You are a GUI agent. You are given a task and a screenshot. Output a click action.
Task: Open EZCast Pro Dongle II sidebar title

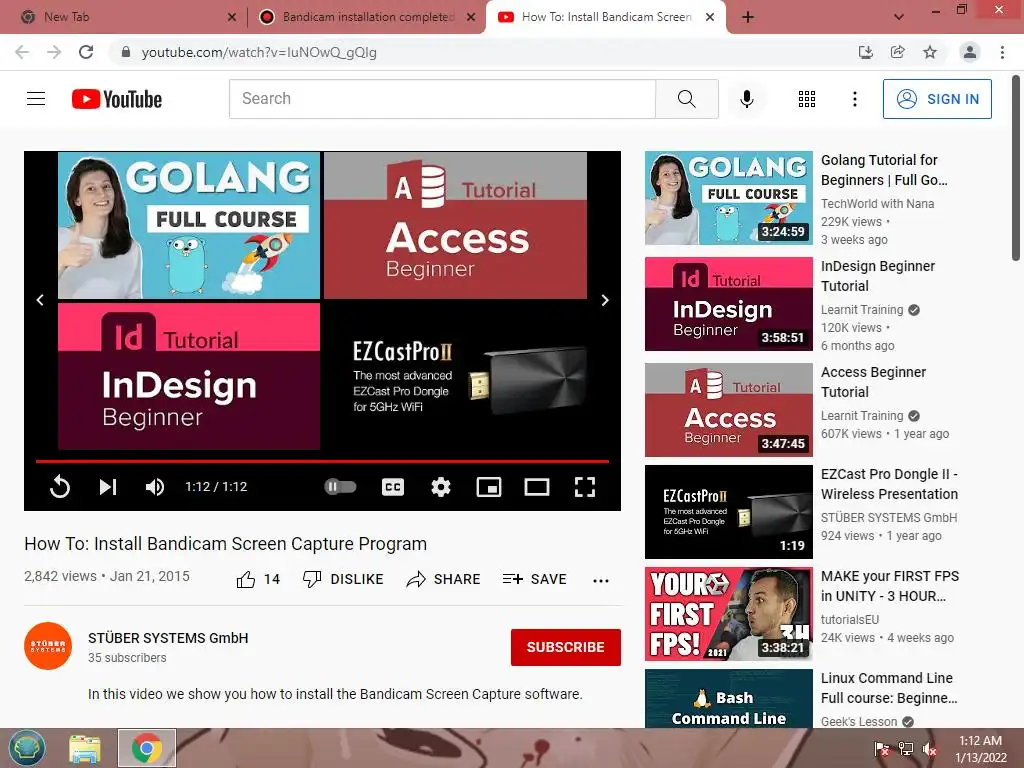889,484
